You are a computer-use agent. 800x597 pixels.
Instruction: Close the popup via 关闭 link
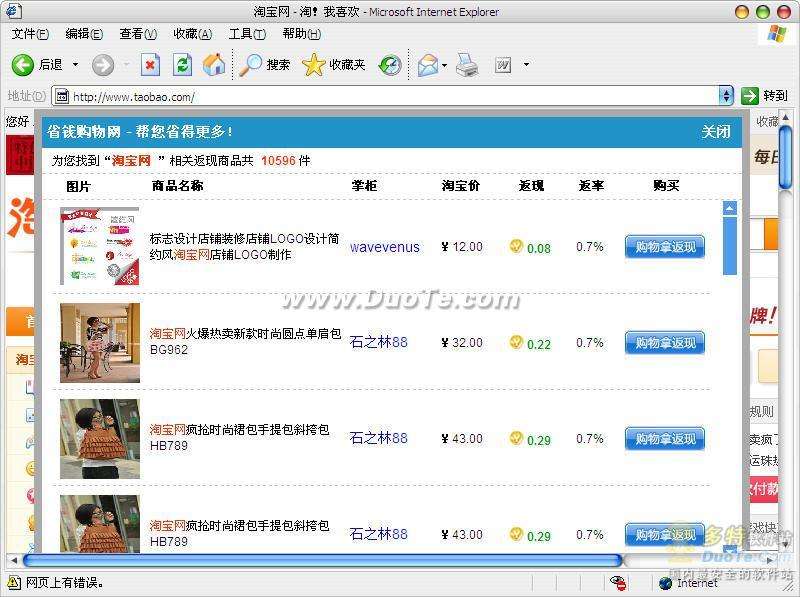715,132
